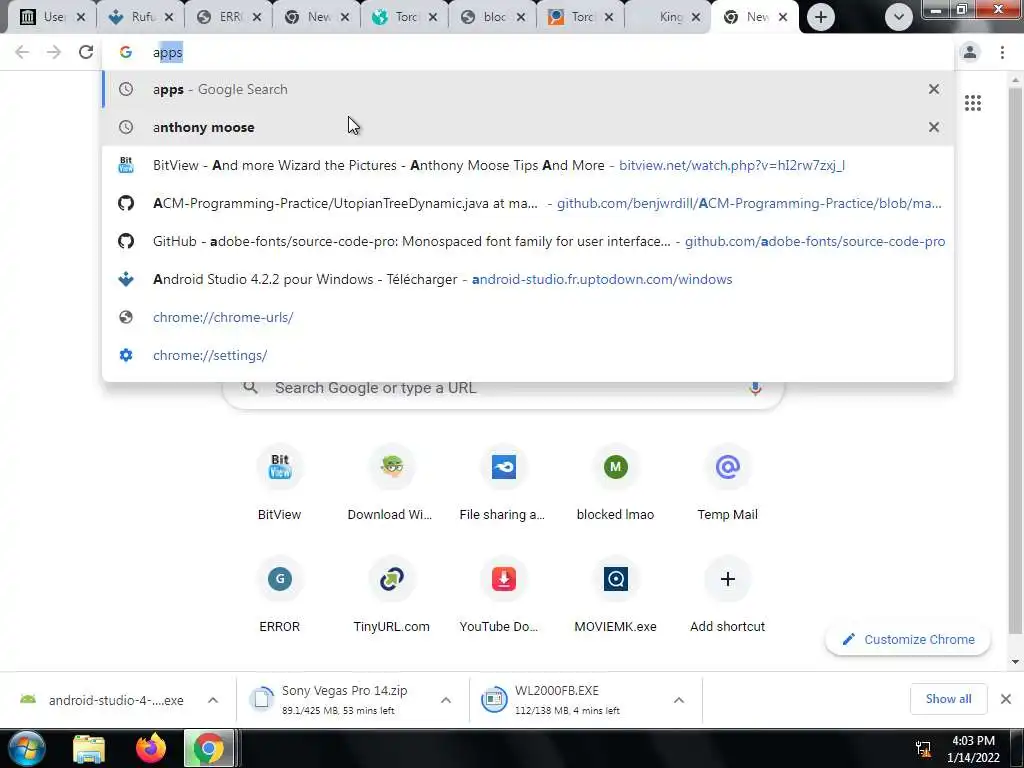This screenshot has width=1024, height=768.
Task: Open the tab search dropdown arrow
Action: click(899, 17)
